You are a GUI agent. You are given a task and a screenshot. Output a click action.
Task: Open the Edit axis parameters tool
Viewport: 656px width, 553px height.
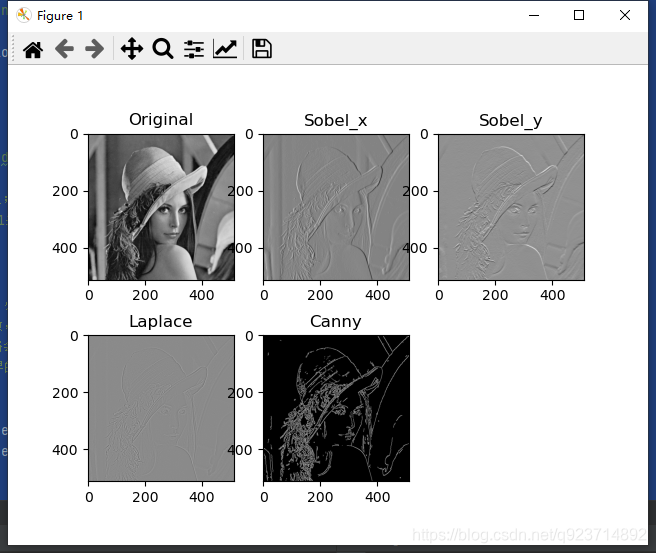225,49
